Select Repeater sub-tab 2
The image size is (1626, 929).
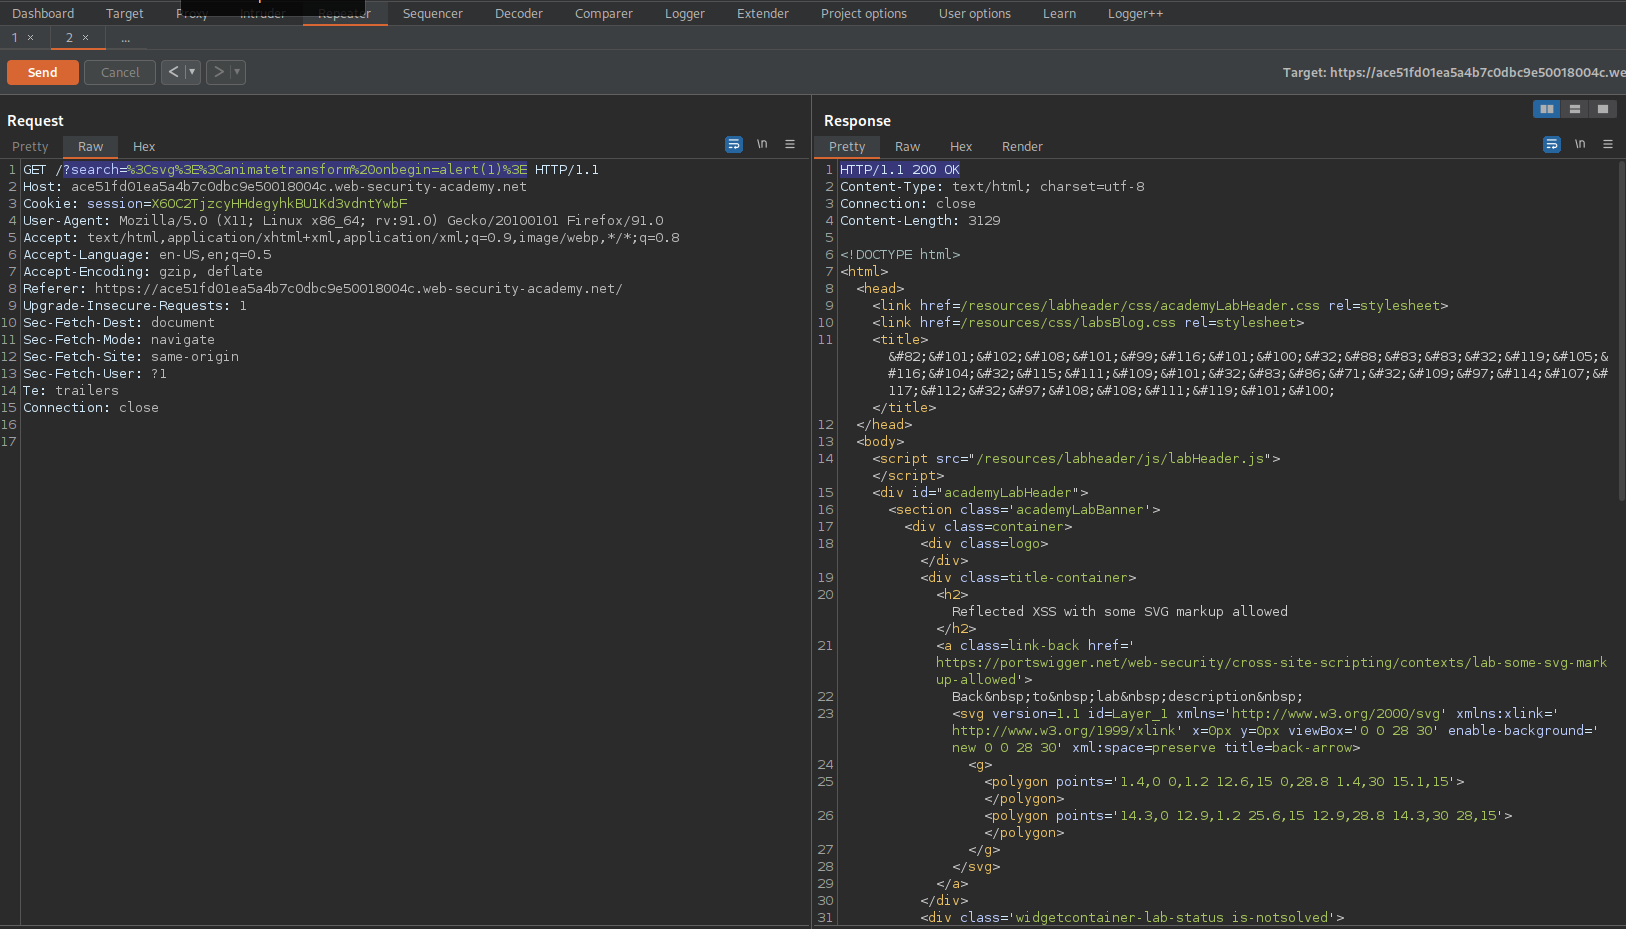[69, 38]
